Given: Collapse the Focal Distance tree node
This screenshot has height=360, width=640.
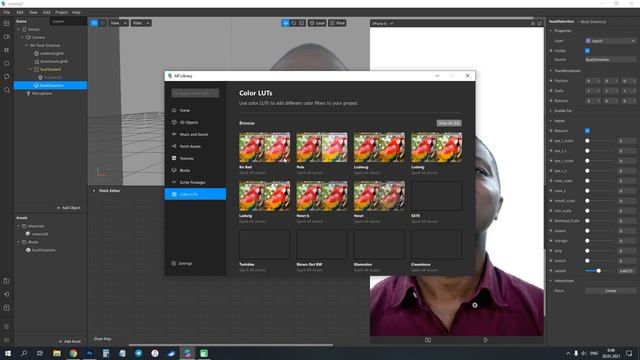Looking at the screenshot, I should (27, 45).
